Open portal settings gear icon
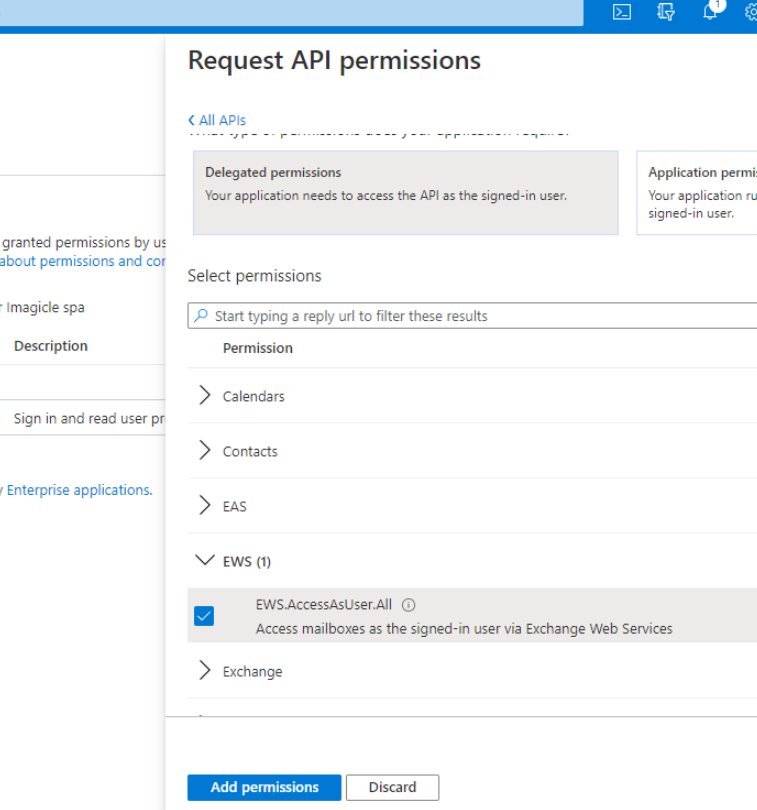 pos(750,12)
